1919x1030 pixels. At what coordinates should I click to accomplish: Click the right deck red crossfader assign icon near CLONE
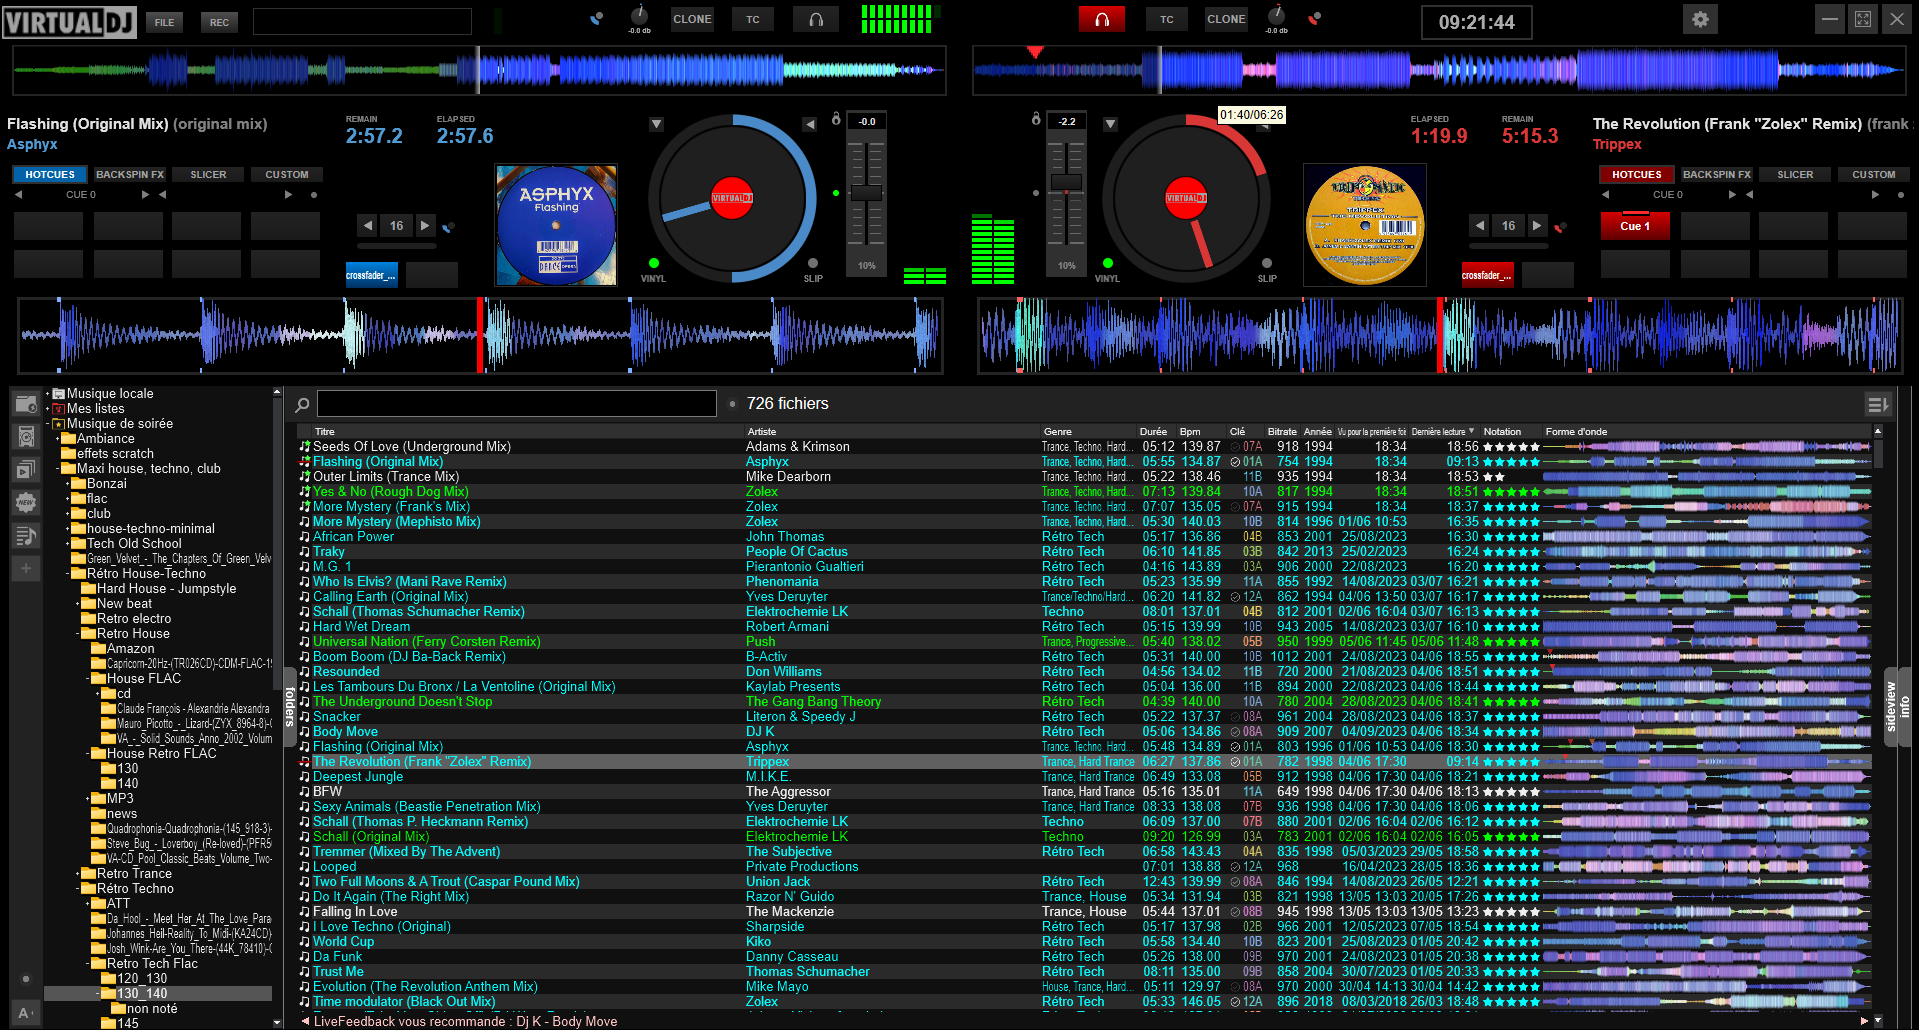pyautogui.click(x=1314, y=19)
